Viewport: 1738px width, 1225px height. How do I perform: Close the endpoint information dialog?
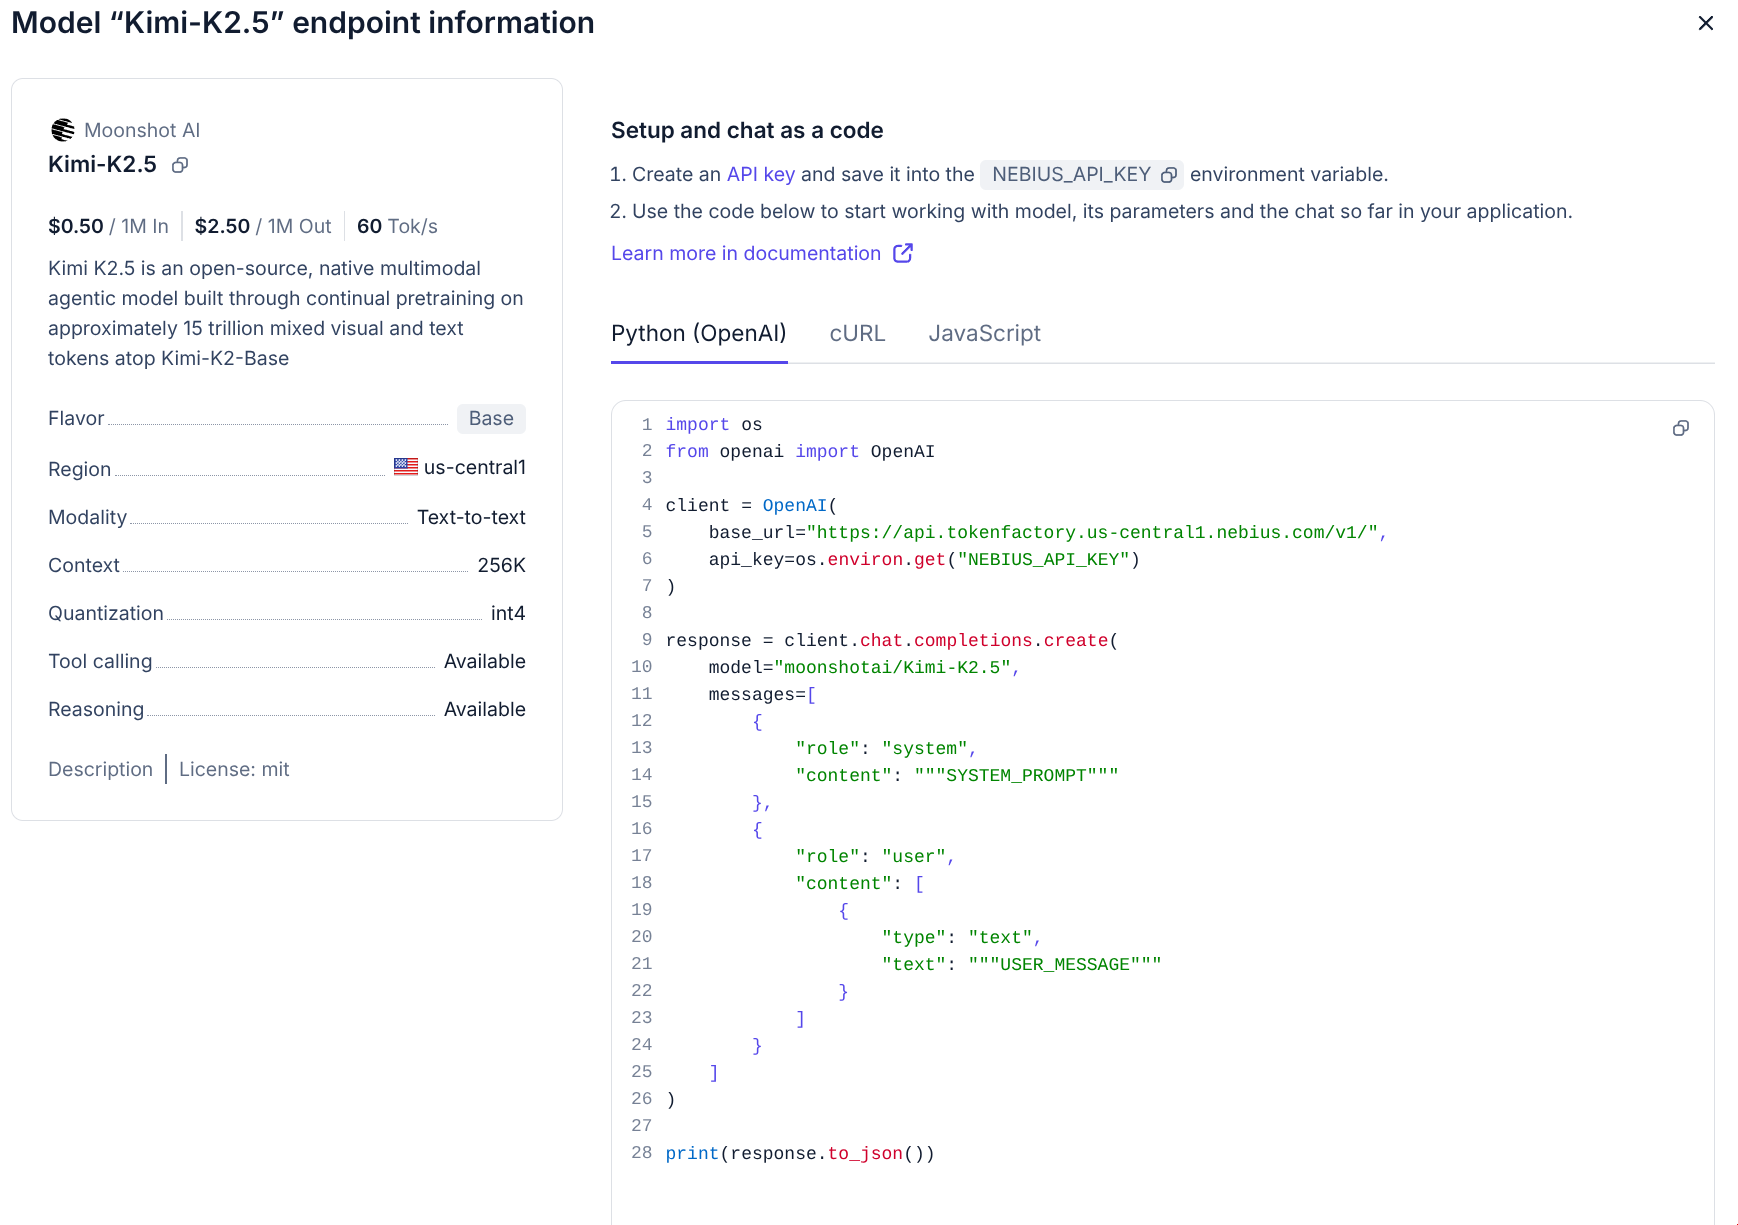click(x=1705, y=23)
